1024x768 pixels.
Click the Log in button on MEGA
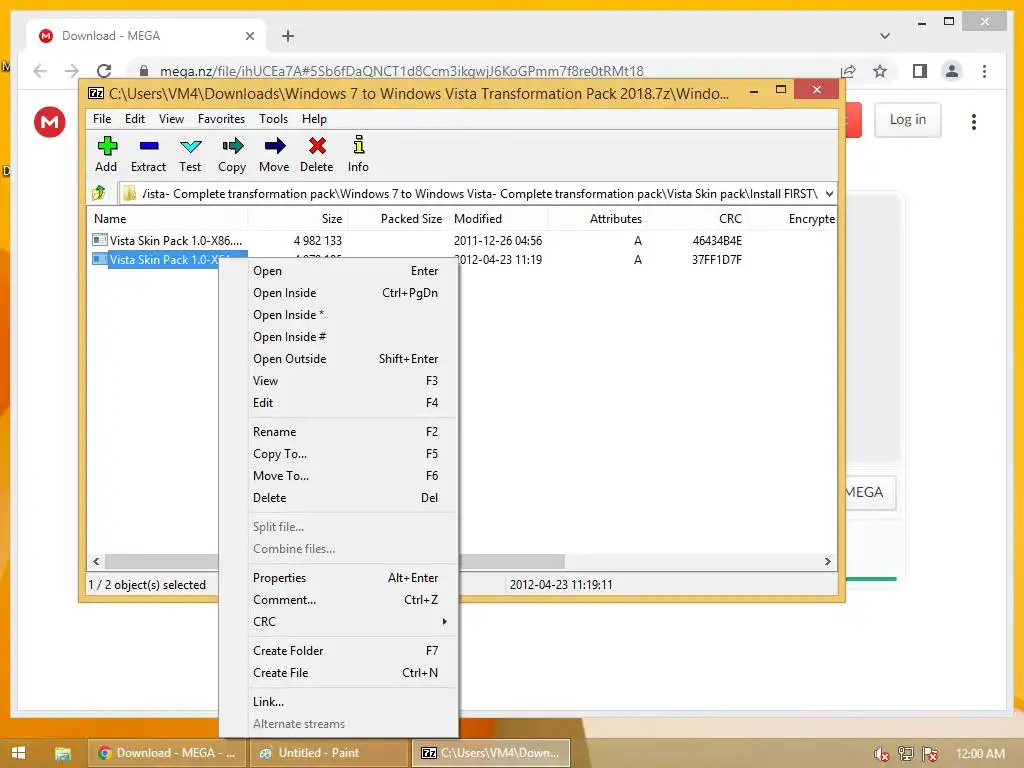pos(908,120)
